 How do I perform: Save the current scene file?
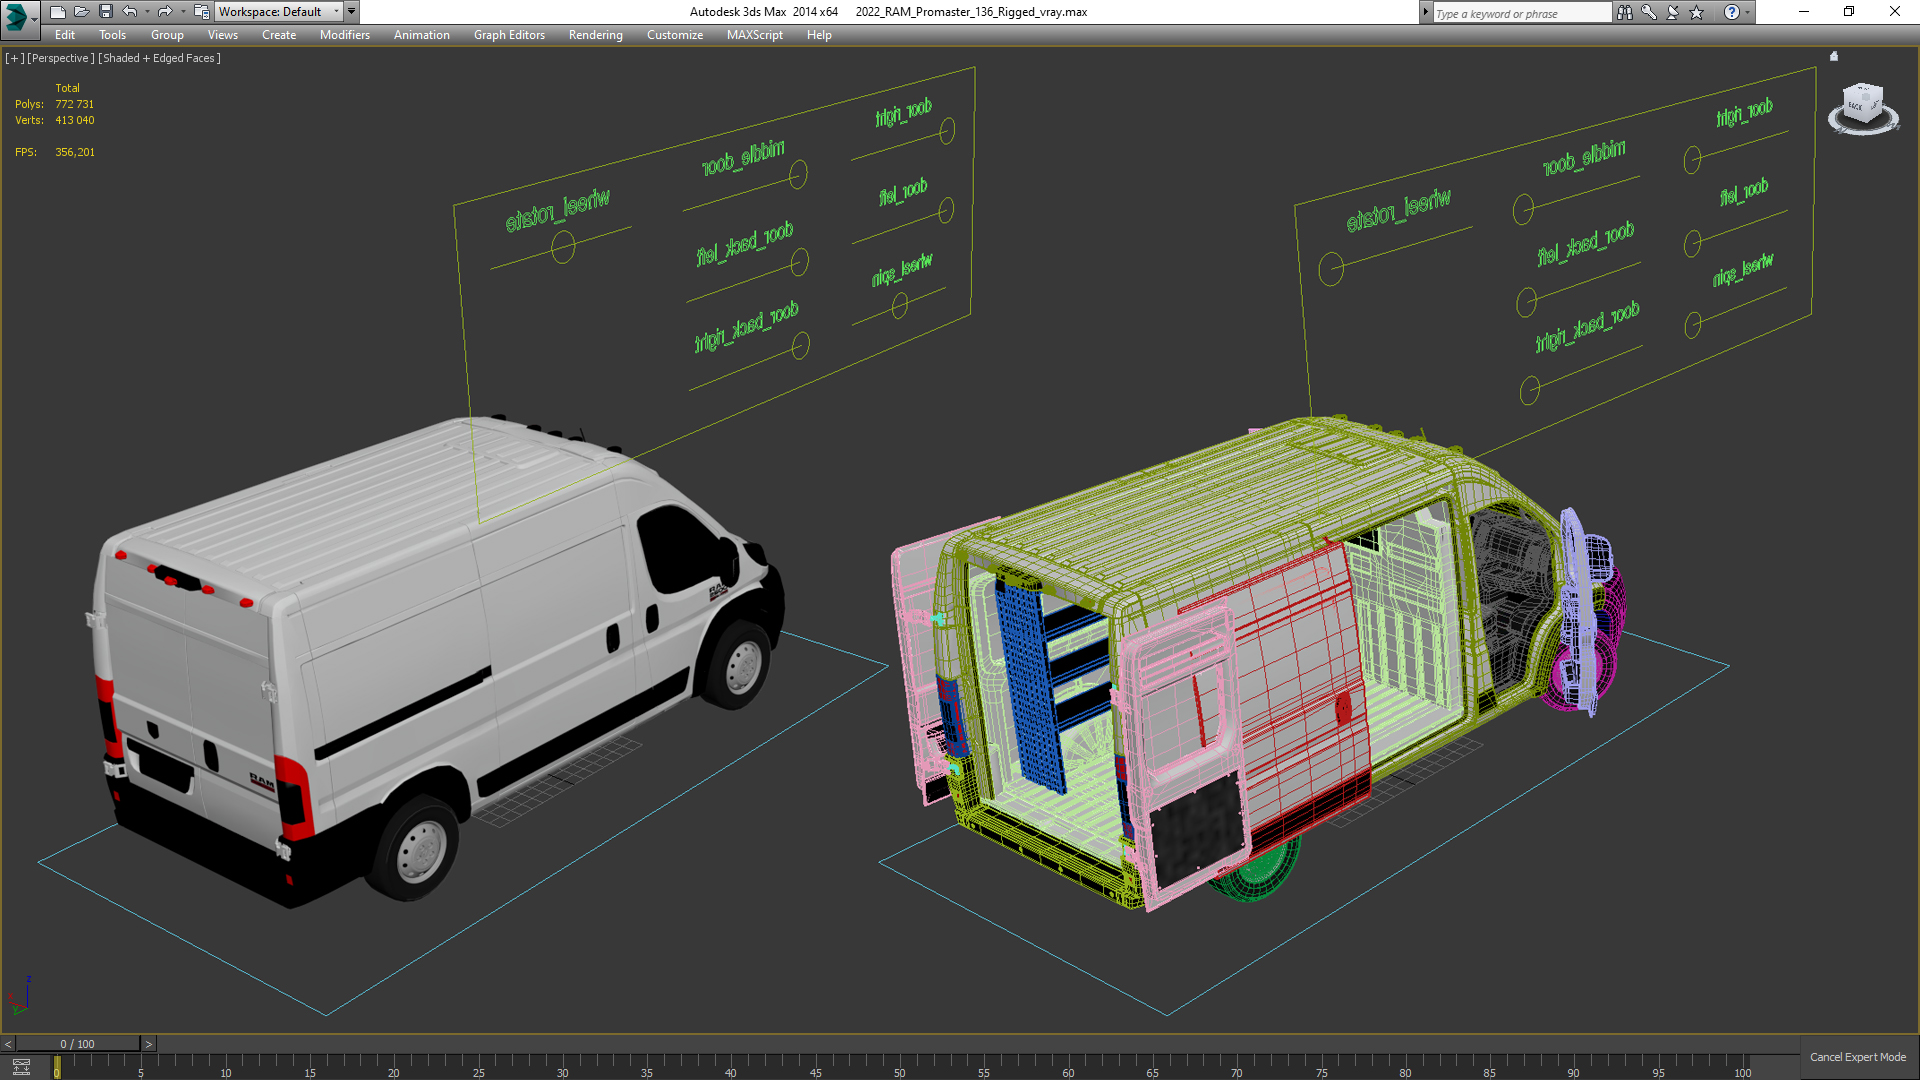click(106, 12)
